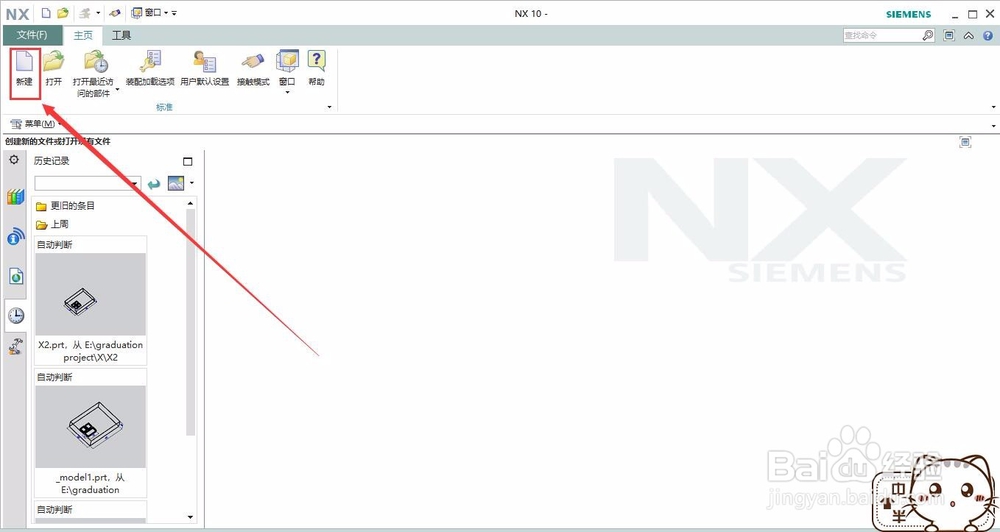Click the blue help question icon top right
Viewport: 1000px width, 532px height.
coord(988,36)
